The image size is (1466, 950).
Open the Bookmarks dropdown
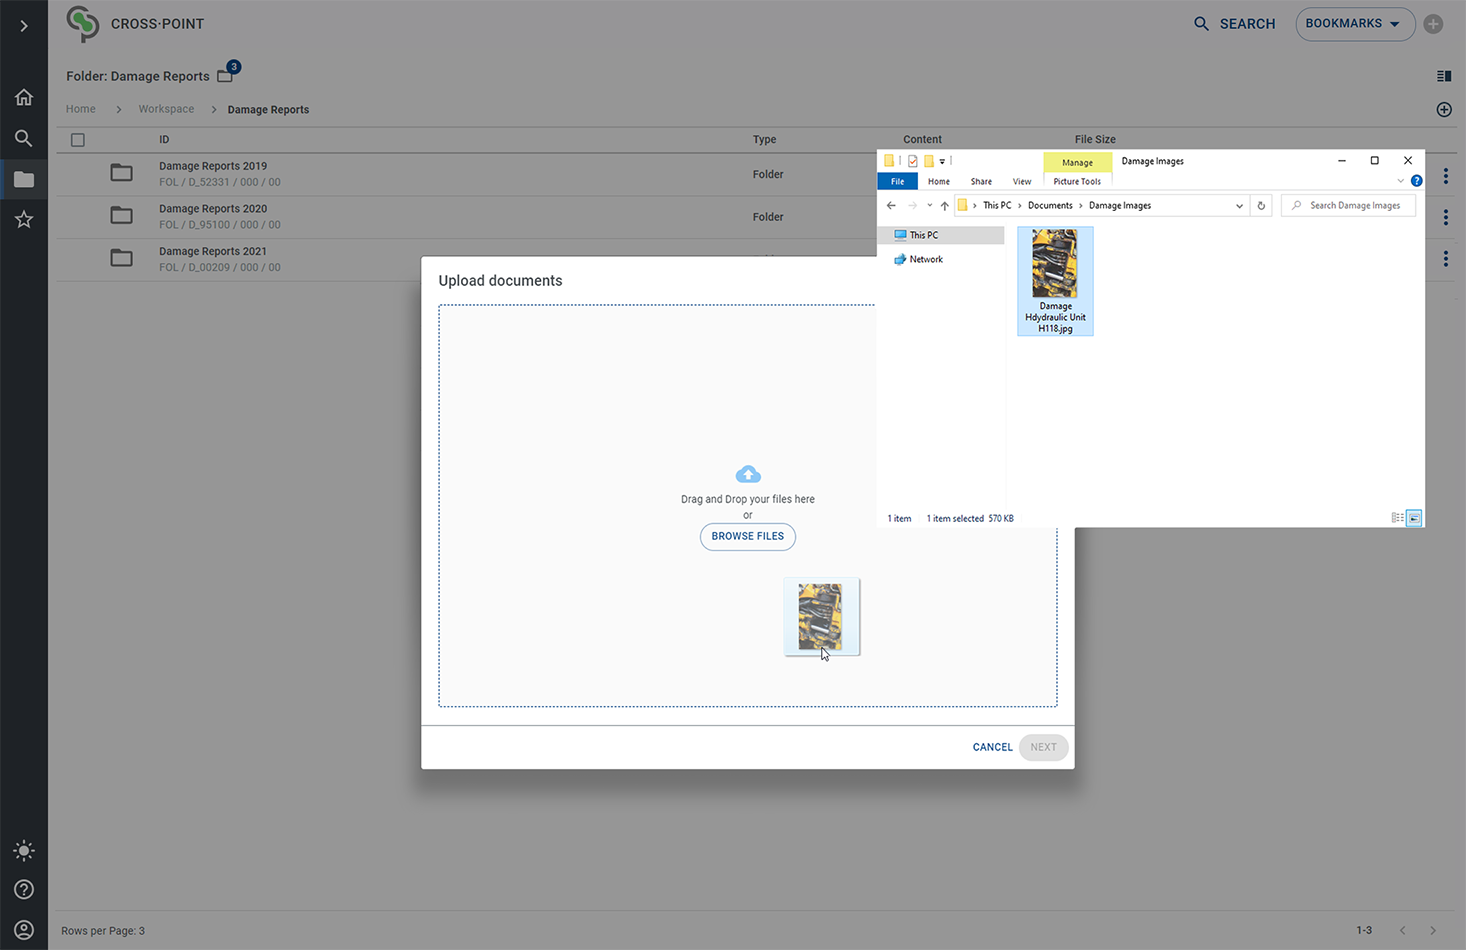pos(1354,24)
